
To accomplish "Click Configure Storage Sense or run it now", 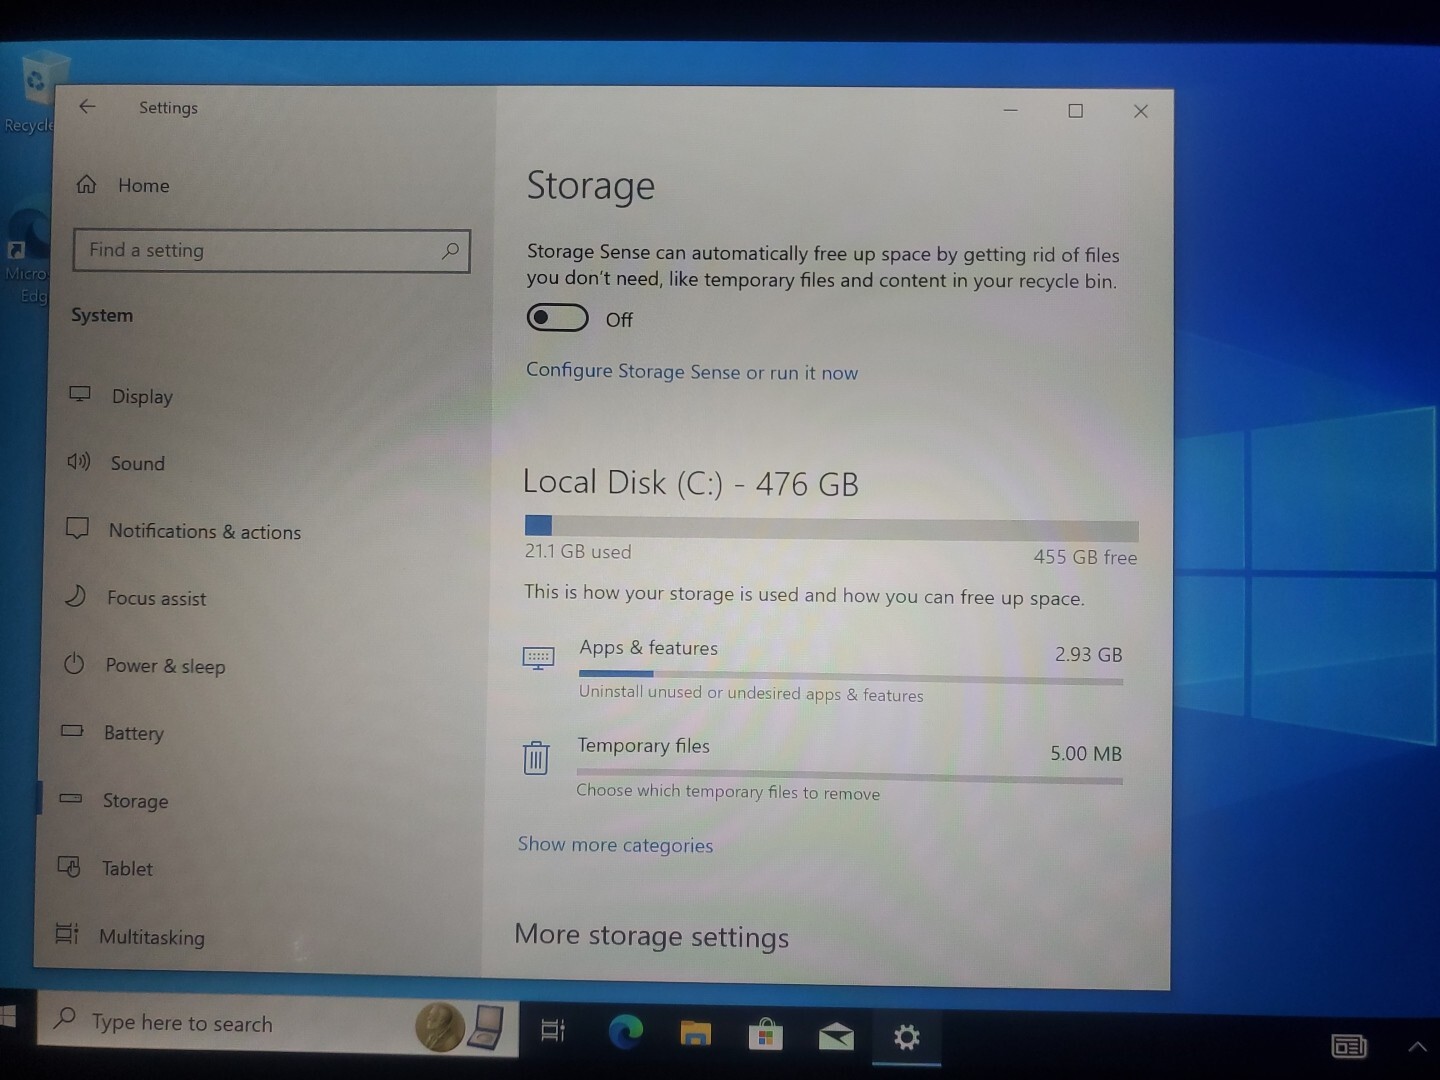I will [x=692, y=372].
